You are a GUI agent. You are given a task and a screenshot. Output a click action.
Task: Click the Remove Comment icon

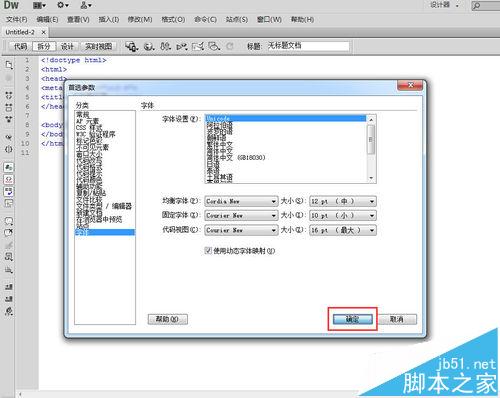9,233
